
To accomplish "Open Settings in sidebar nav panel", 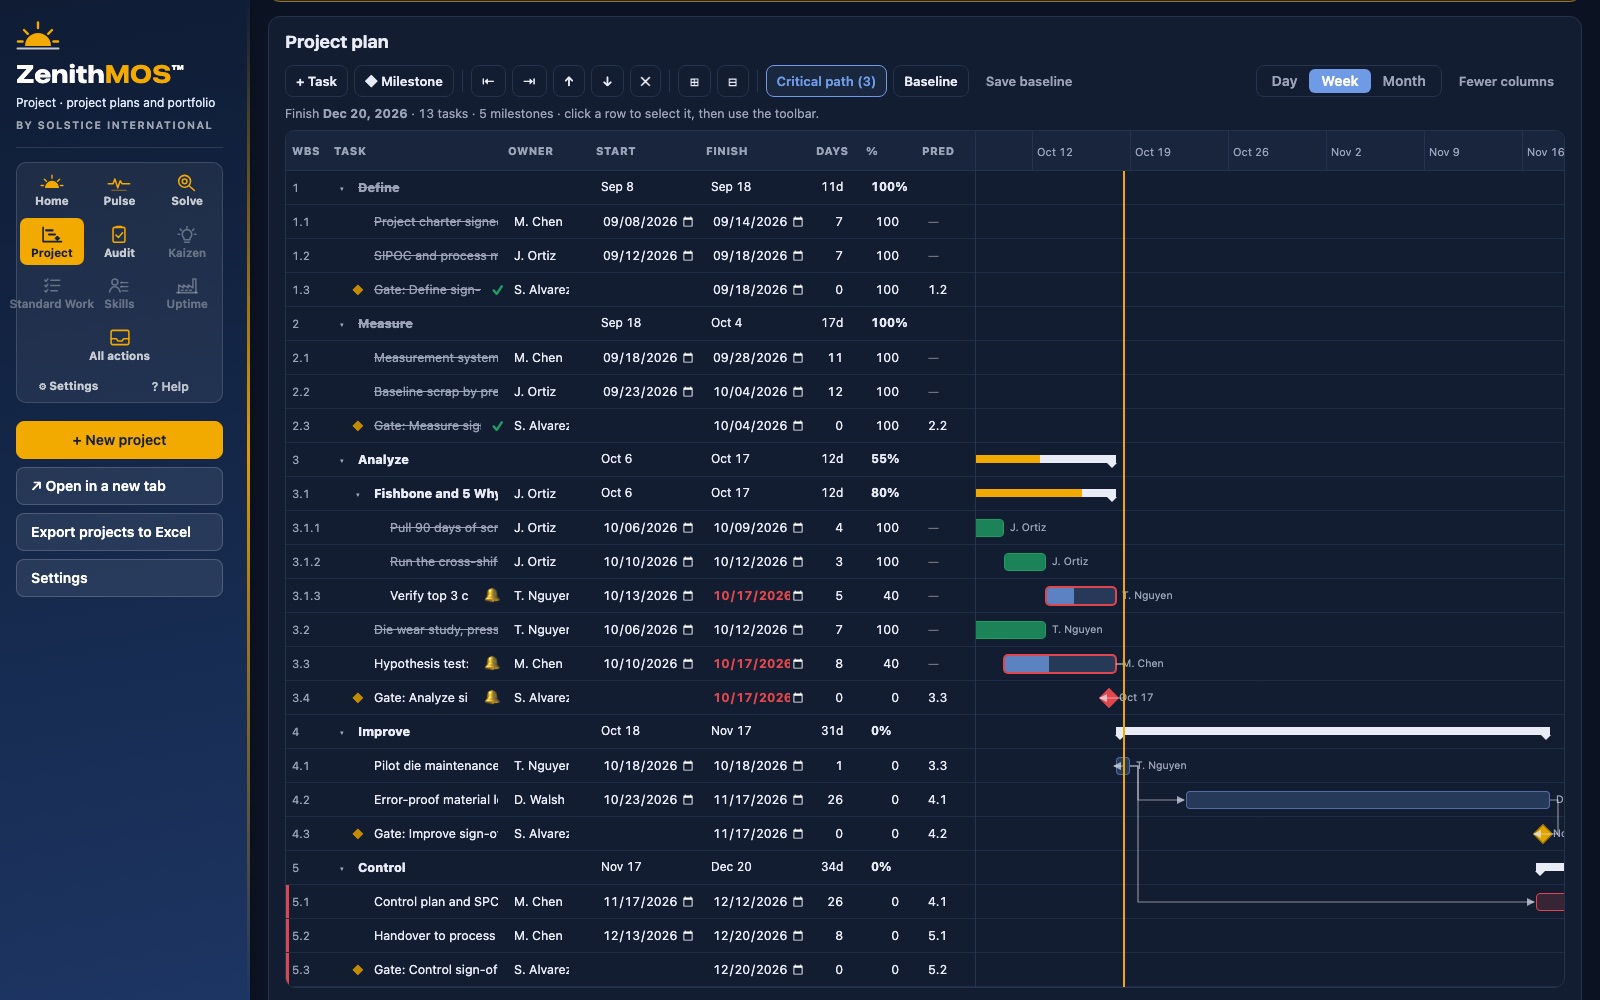I will [68, 386].
